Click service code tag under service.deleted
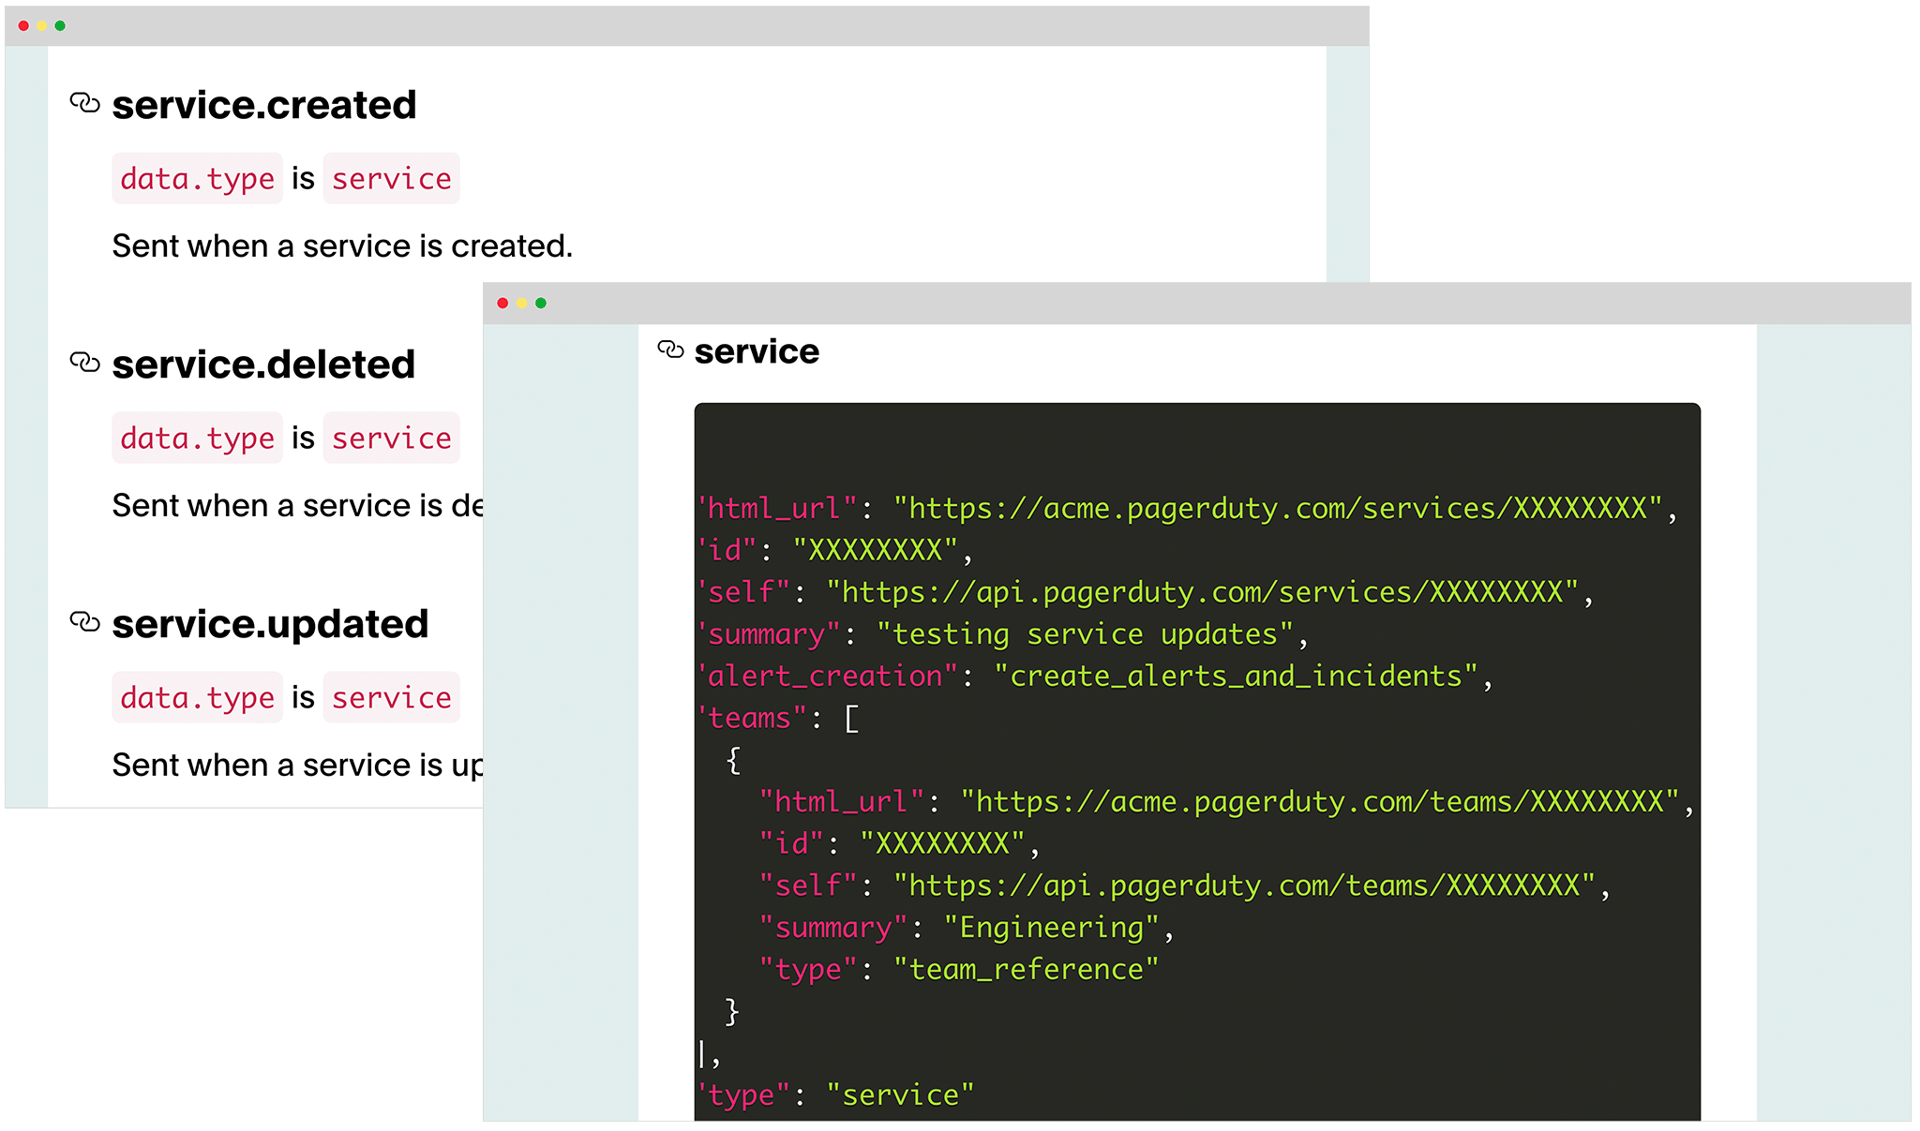This screenshot has width=1920, height=1131. 391,438
